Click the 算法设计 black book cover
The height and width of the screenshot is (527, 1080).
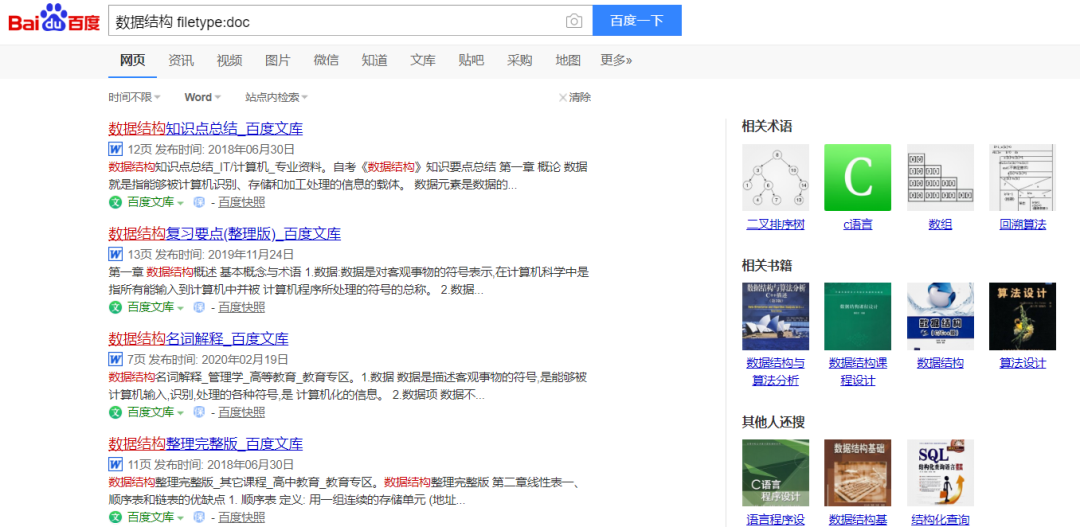coord(1022,316)
